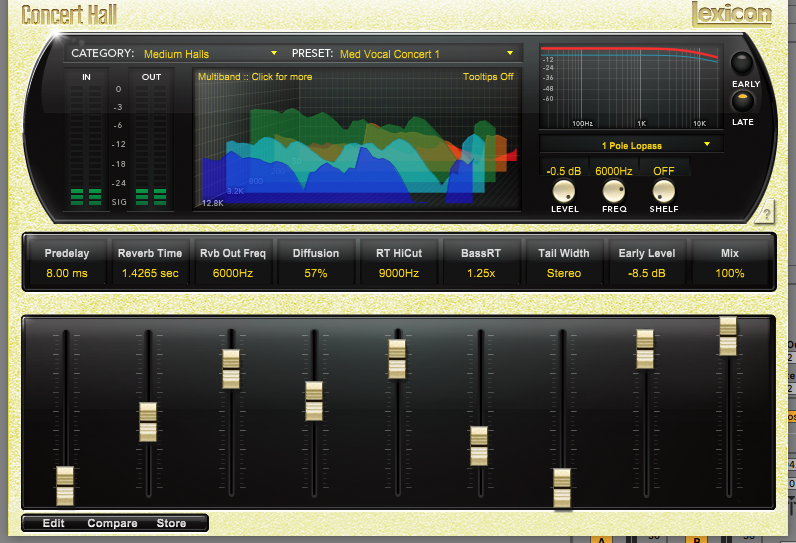The image size is (796, 543).
Task: Click the FREQ knob
Action: [614, 191]
